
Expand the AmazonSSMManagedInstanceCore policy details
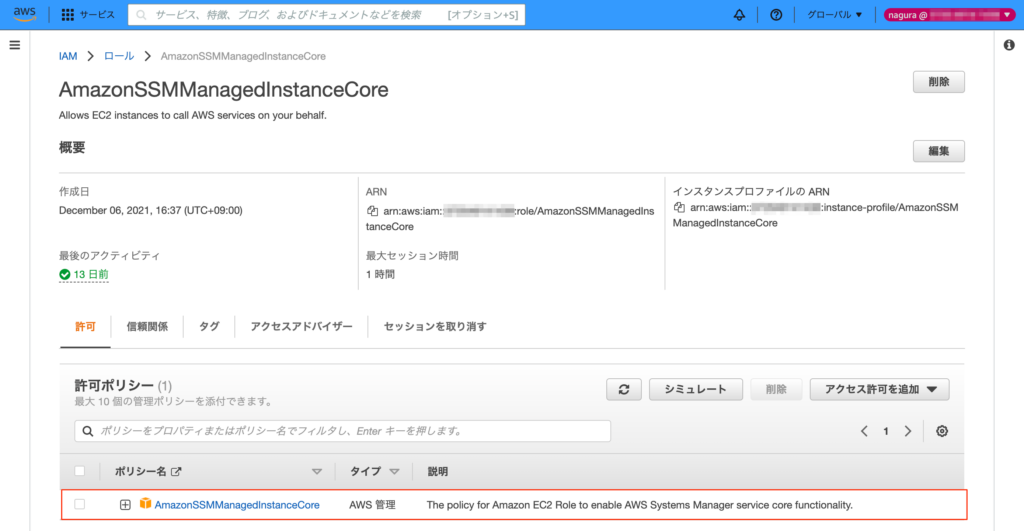tap(125, 505)
